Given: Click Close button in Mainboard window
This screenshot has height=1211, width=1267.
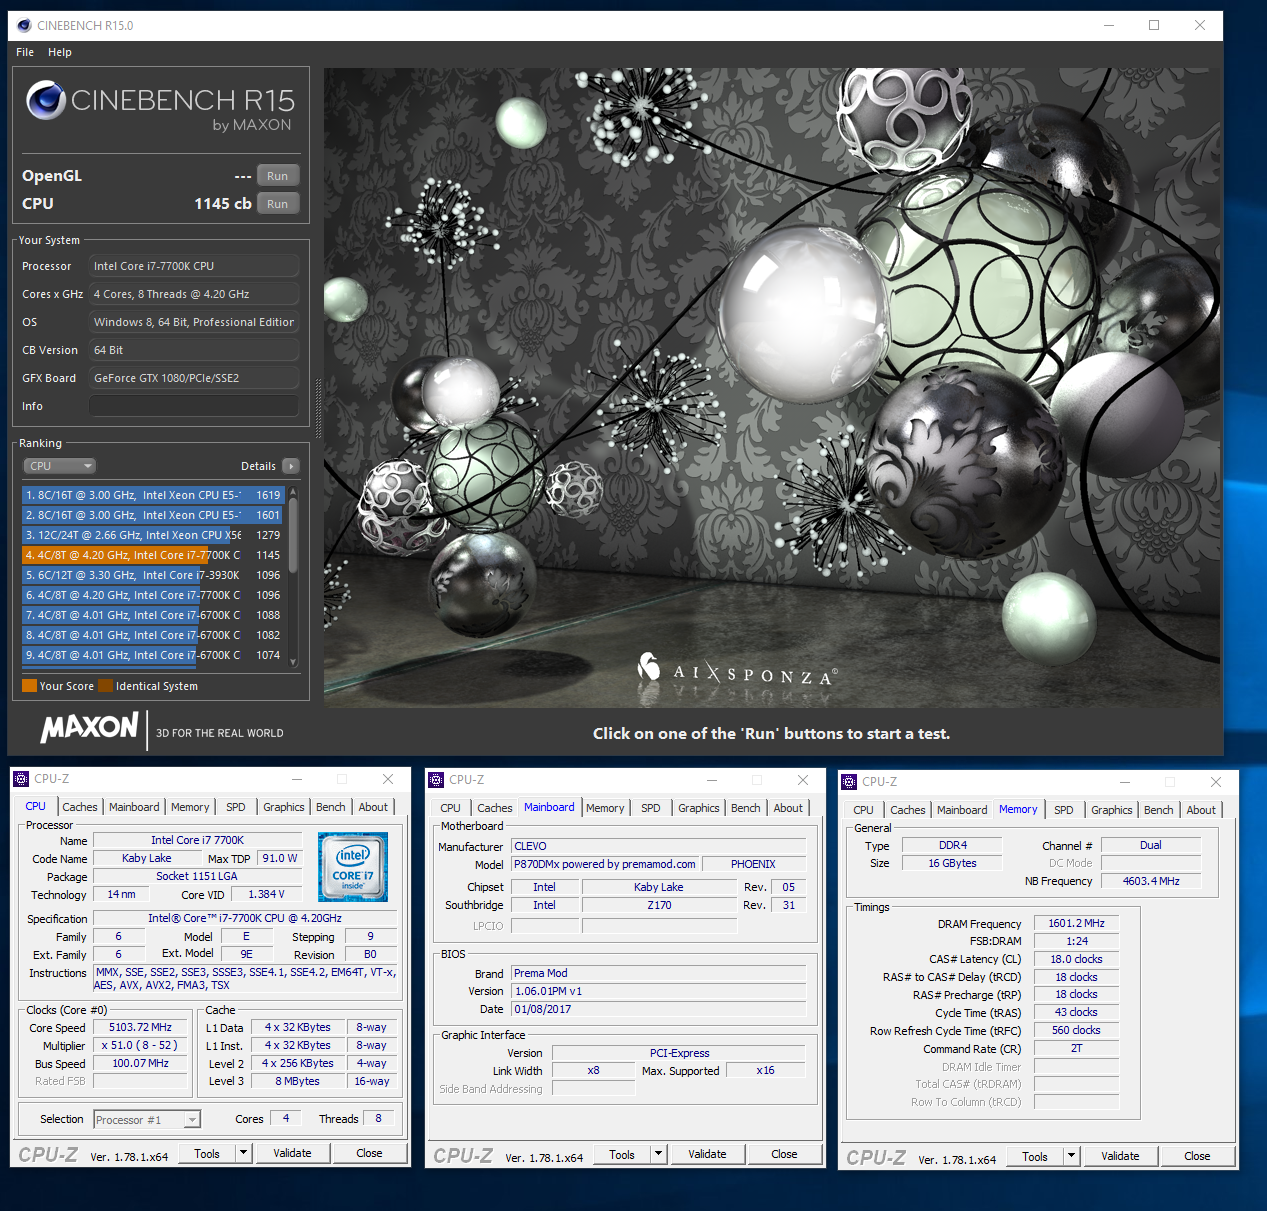Looking at the screenshot, I should 785,1154.
